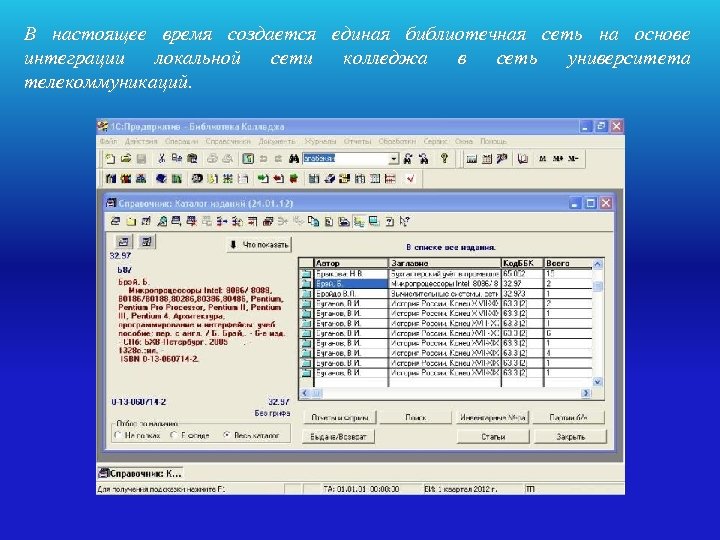Select the 'Бройдо В.Л.' author cell
The image size is (720, 540).
coord(351,294)
